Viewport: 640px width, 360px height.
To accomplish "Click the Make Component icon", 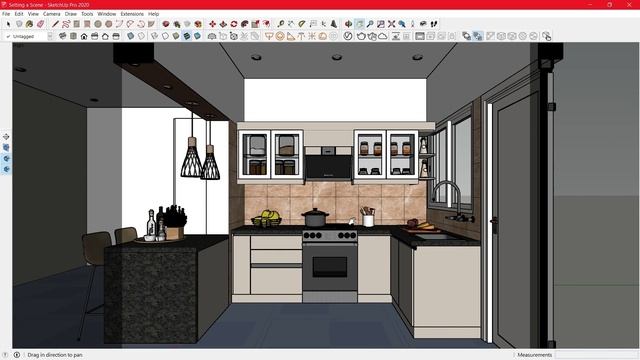I will [19, 24].
